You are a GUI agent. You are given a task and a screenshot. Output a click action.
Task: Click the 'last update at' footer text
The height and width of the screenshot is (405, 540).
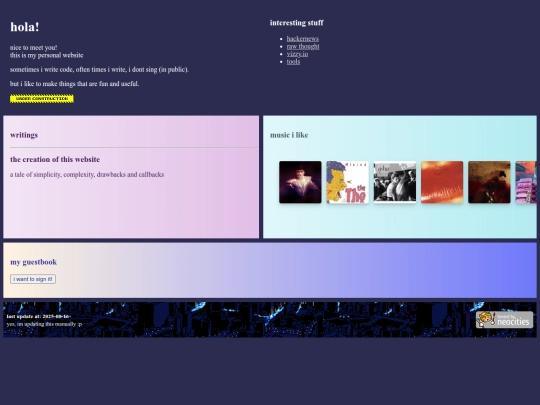[39, 316]
